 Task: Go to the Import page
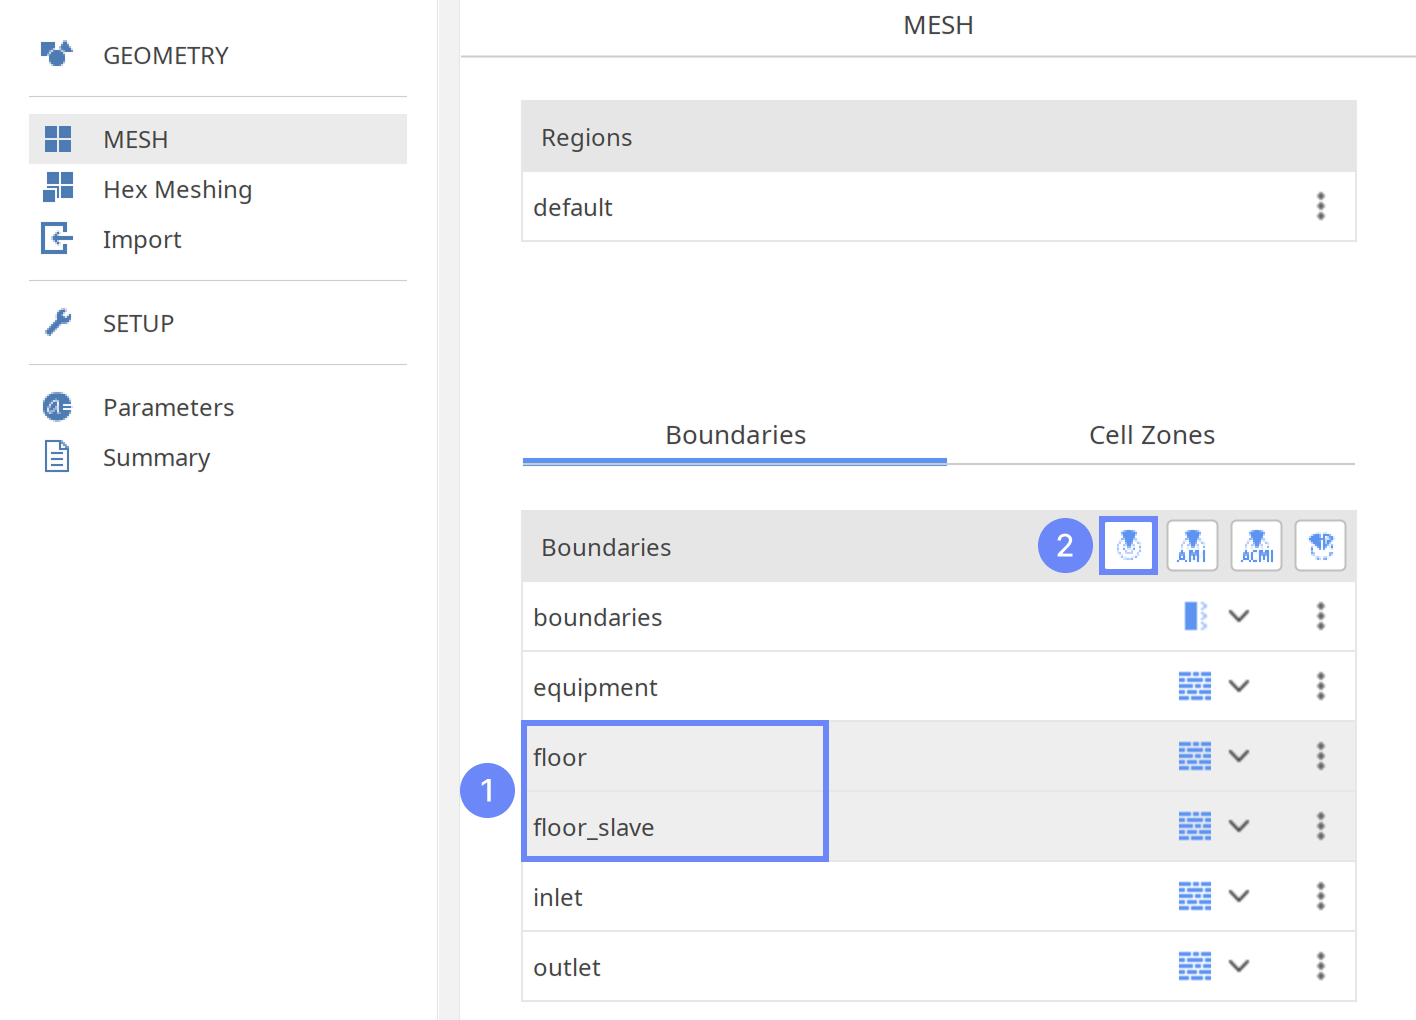142,239
